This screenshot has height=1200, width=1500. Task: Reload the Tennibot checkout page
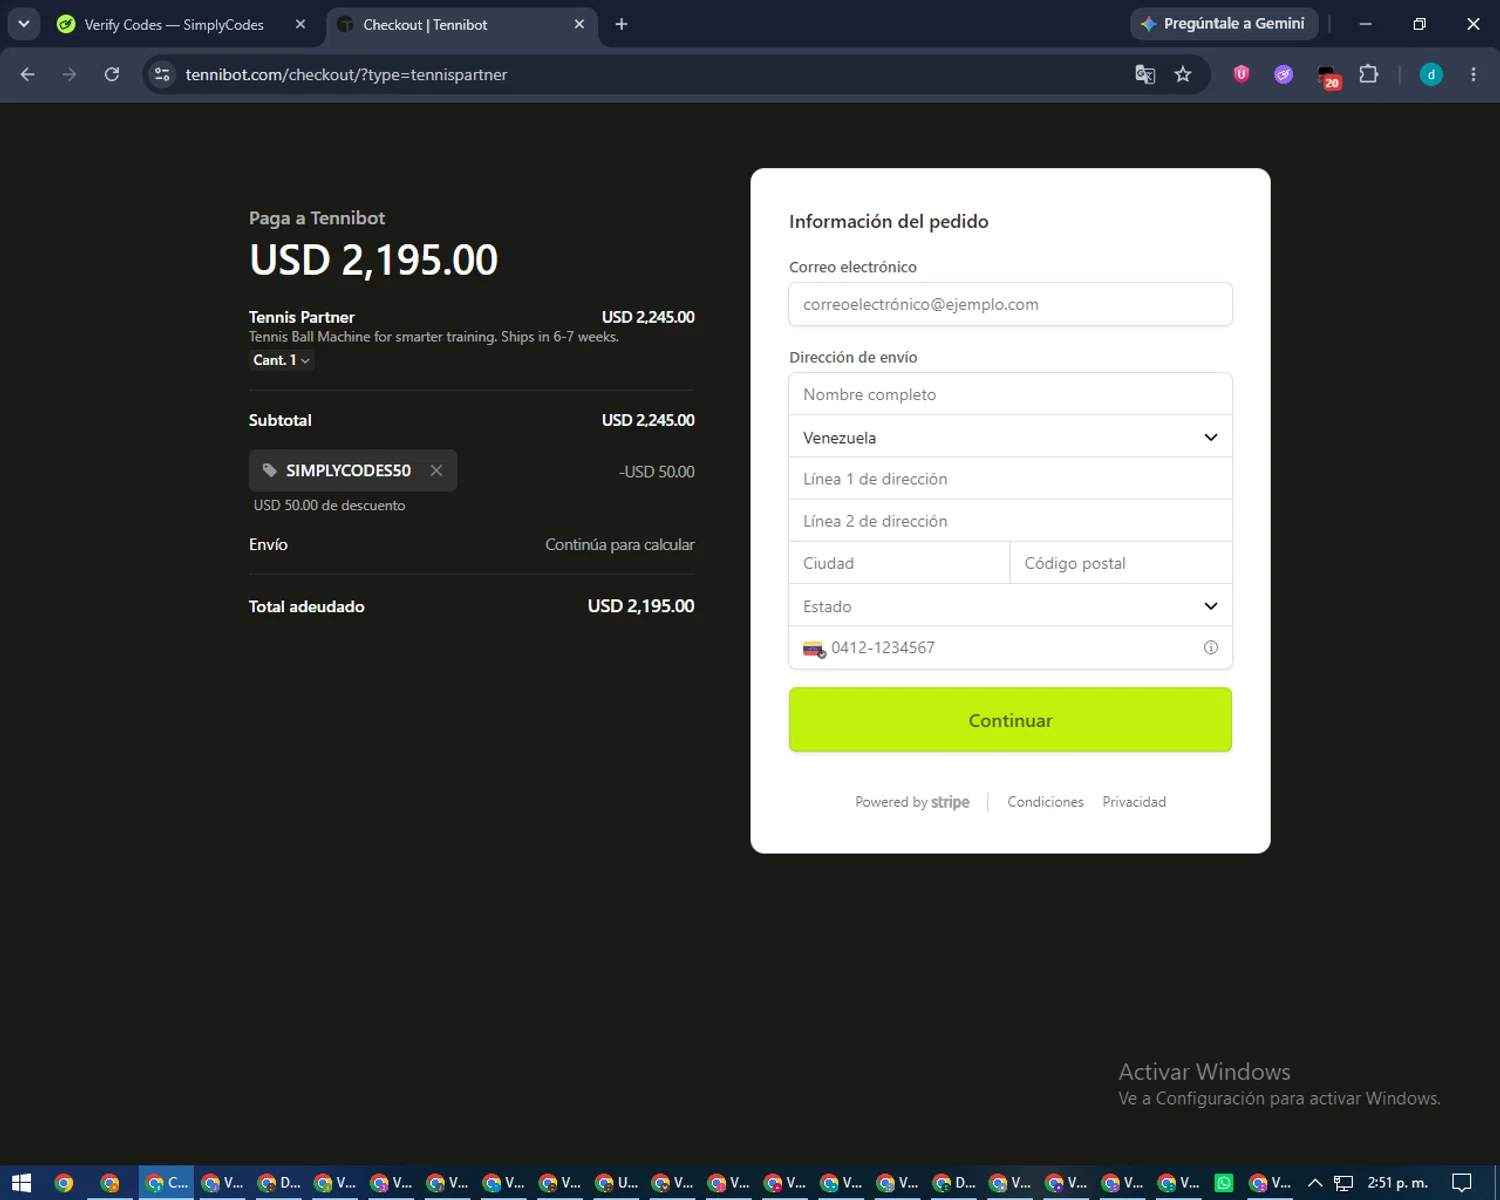pyautogui.click(x=112, y=74)
